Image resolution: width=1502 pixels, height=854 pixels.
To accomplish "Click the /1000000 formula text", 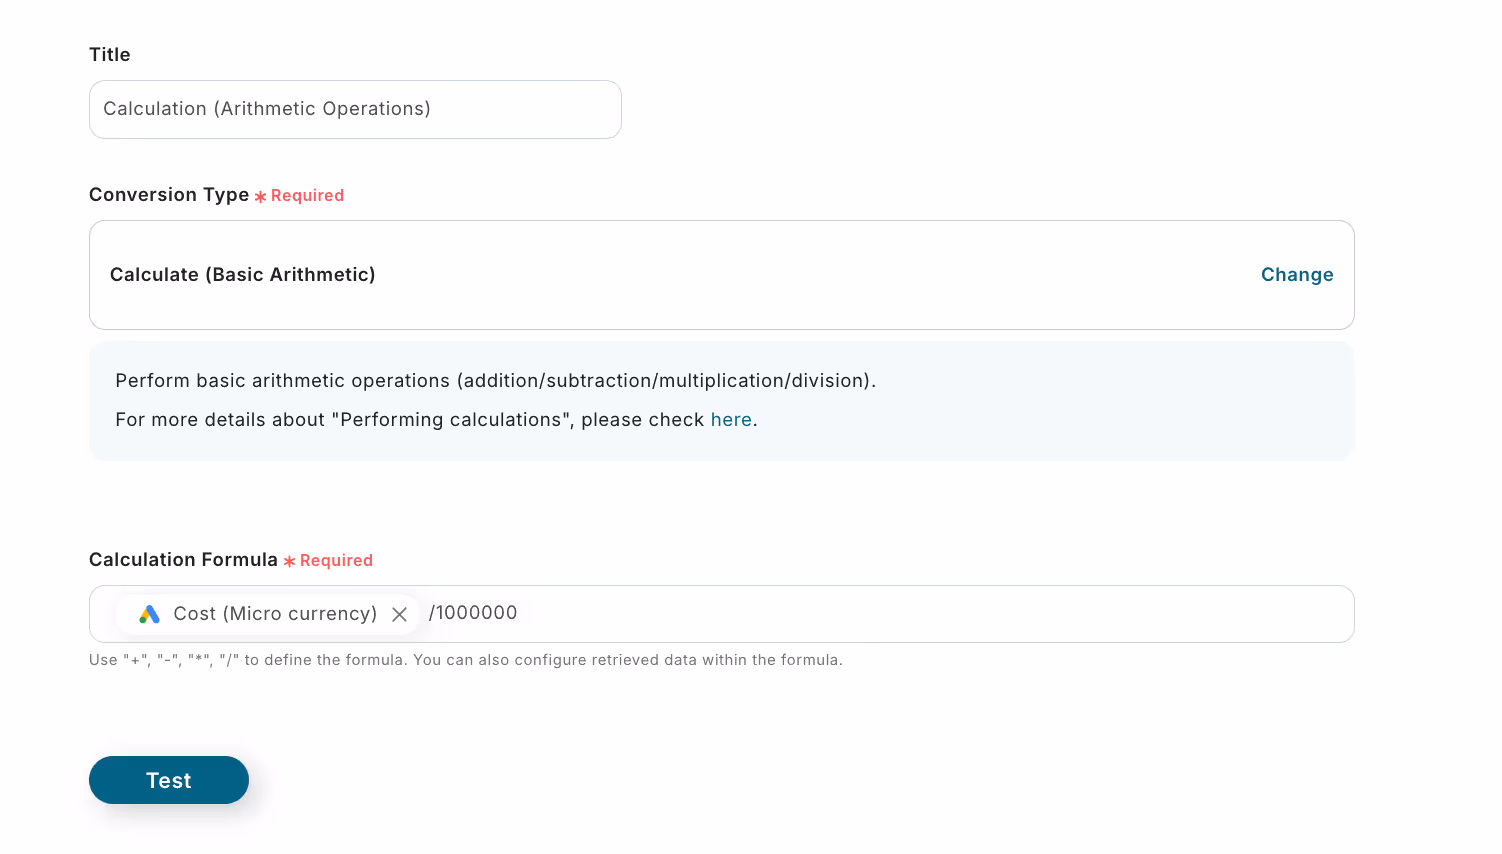I will 473,613.
